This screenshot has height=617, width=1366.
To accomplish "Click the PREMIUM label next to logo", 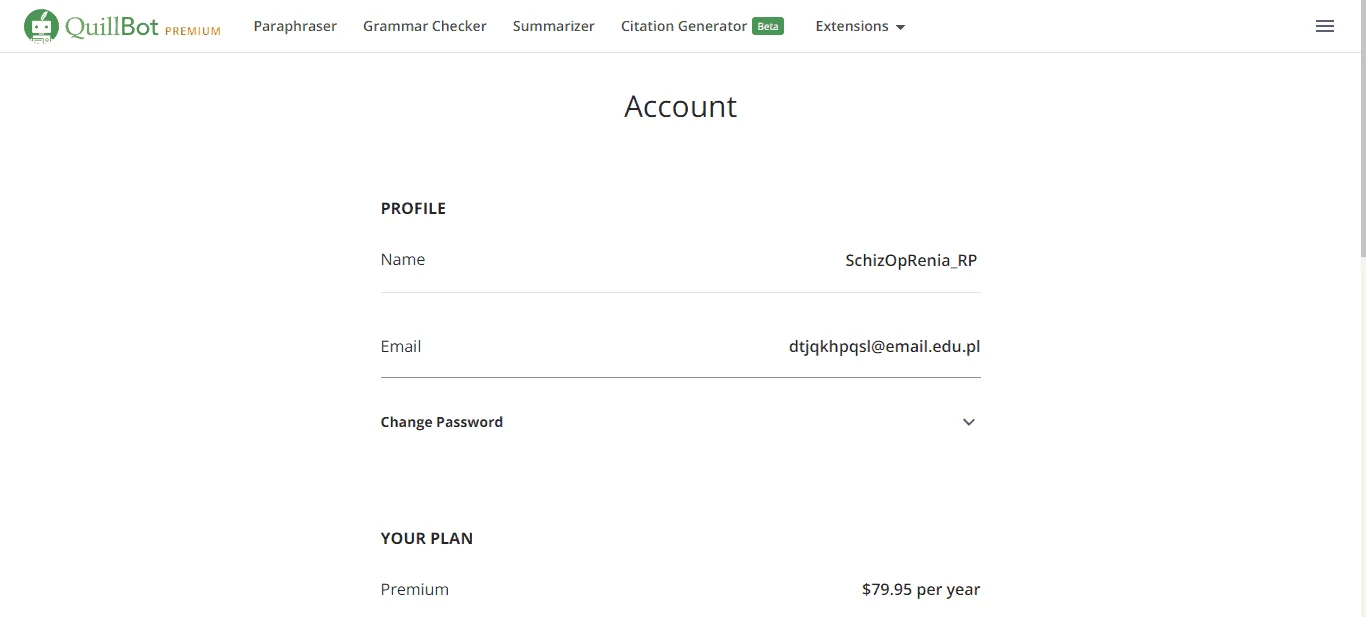I will pyautogui.click(x=193, y=31).
